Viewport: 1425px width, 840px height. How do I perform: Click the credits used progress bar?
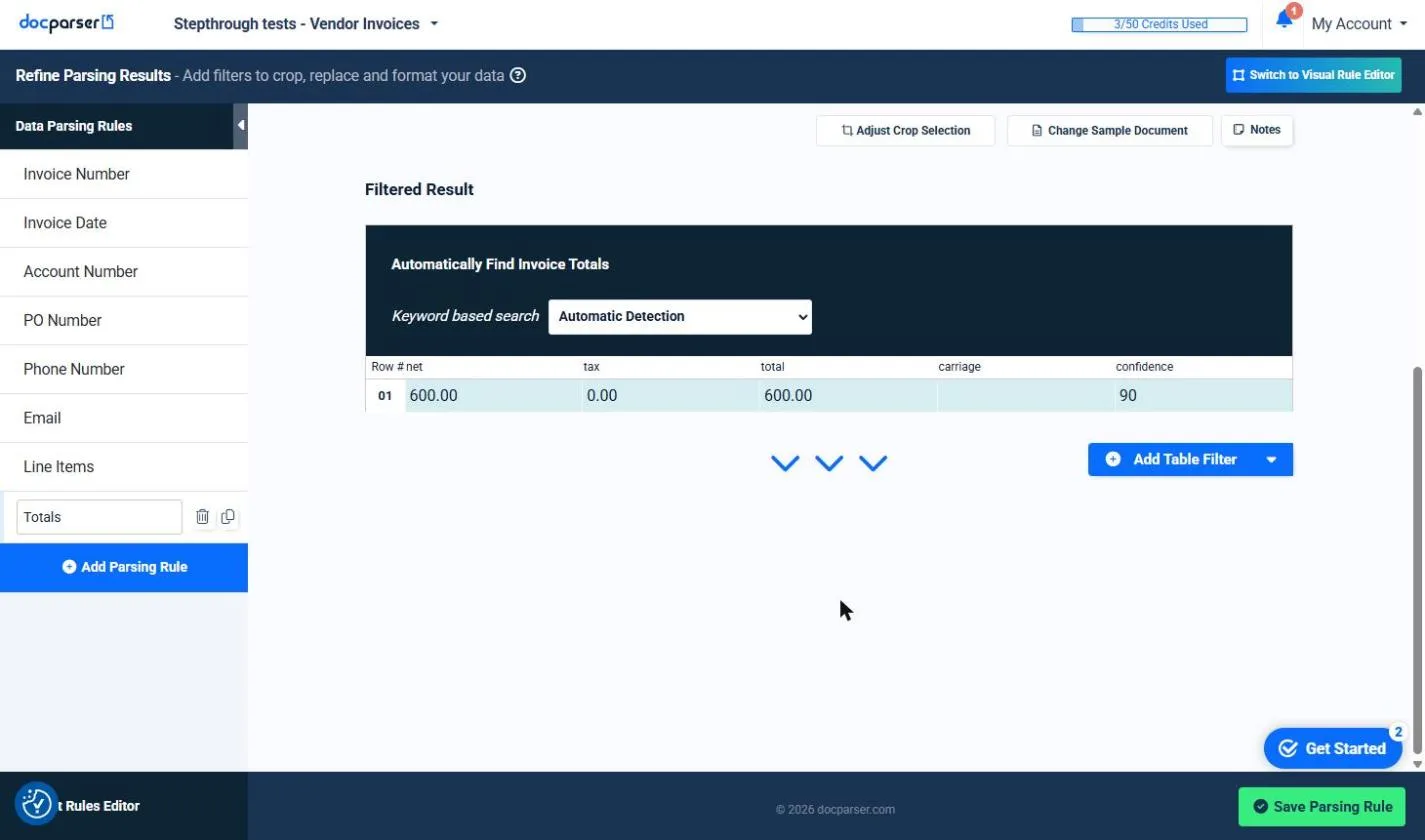1159,25
